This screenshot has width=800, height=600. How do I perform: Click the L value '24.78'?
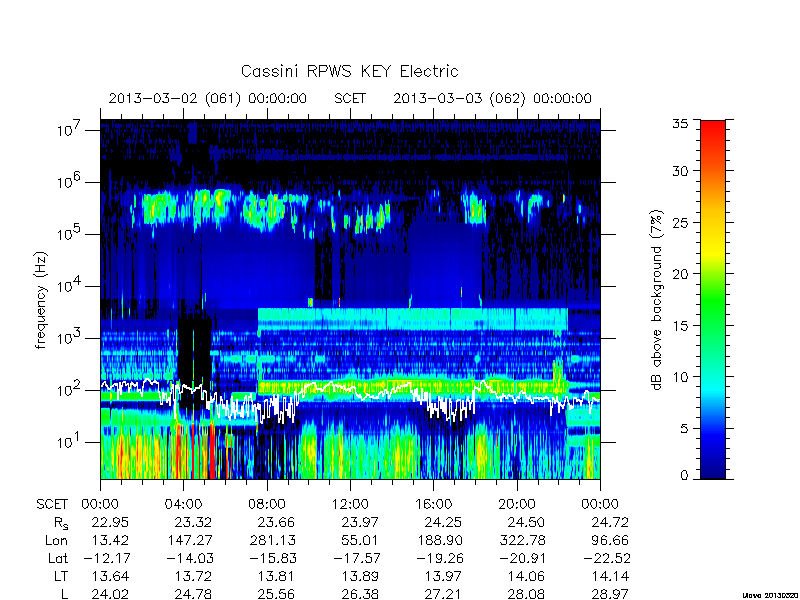(193, 594)
